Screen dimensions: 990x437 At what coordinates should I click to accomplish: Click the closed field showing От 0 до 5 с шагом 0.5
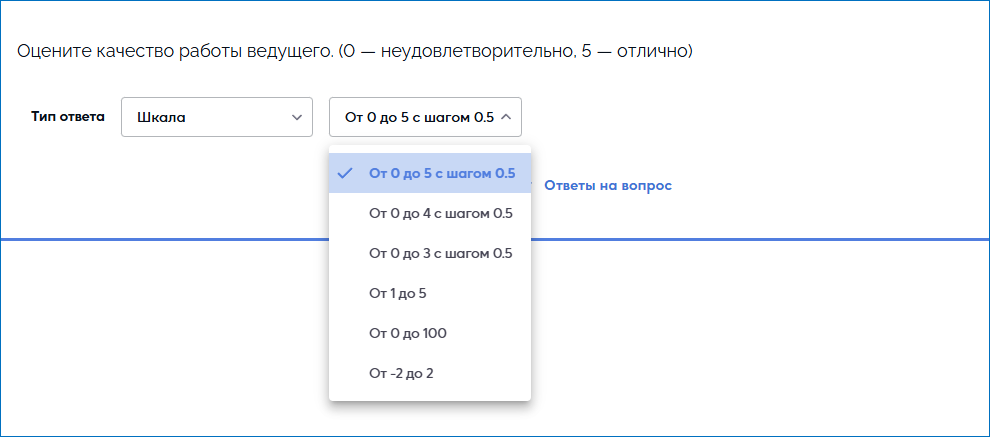(419, 117)
